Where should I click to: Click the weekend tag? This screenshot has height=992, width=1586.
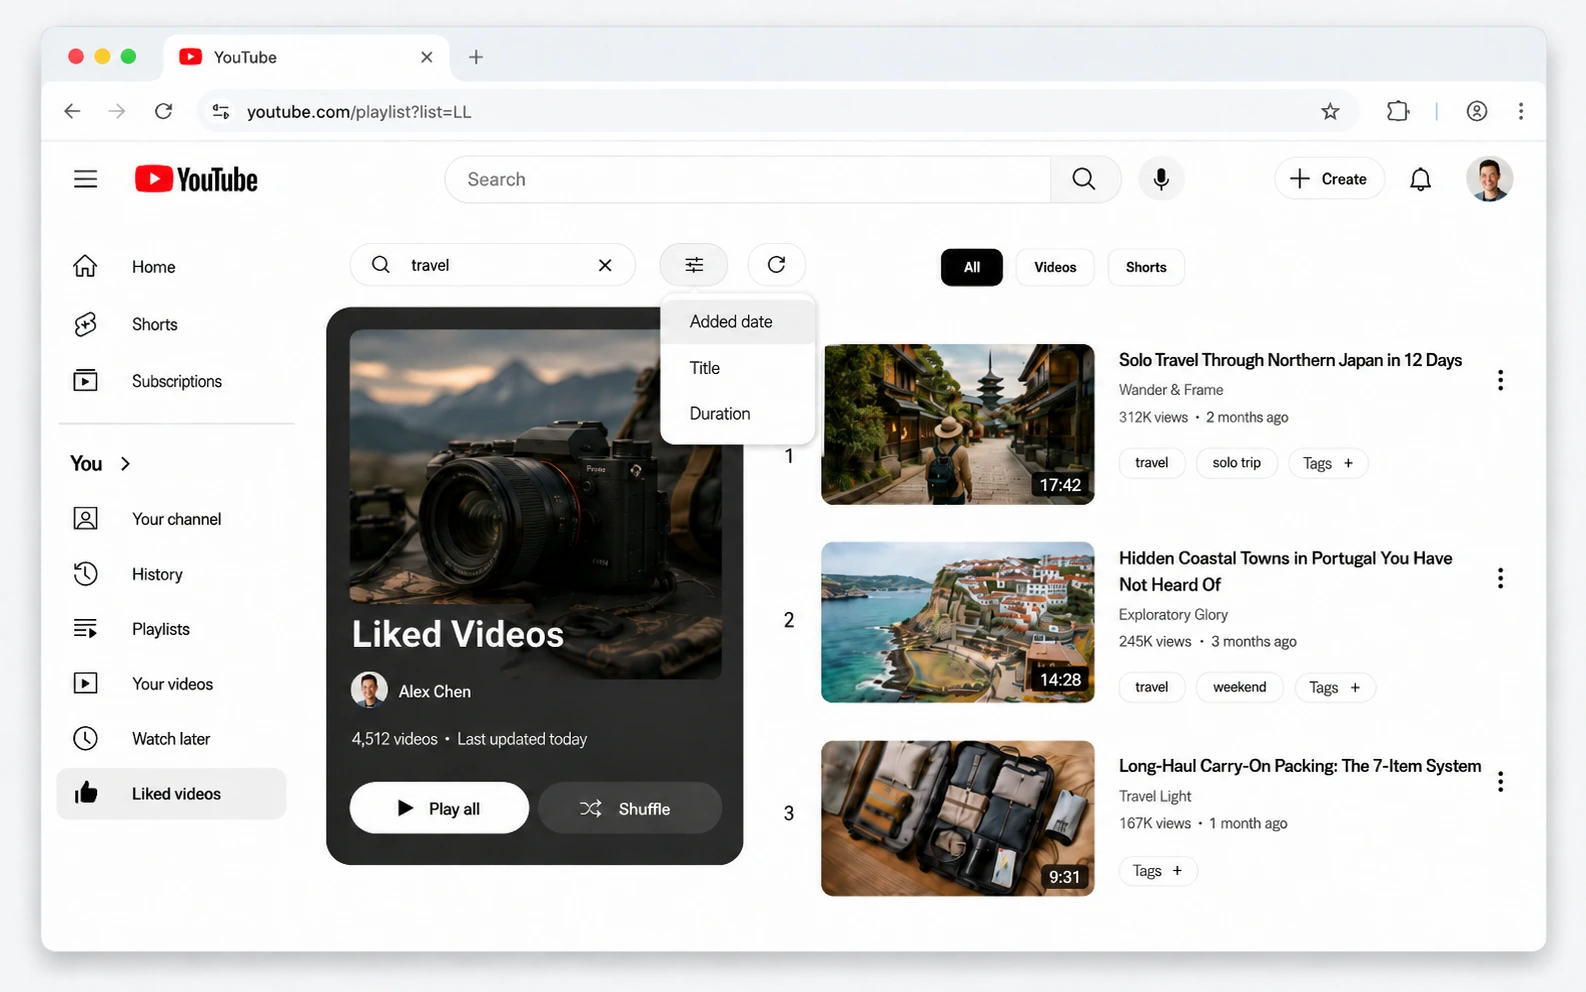click(1240, 687)
